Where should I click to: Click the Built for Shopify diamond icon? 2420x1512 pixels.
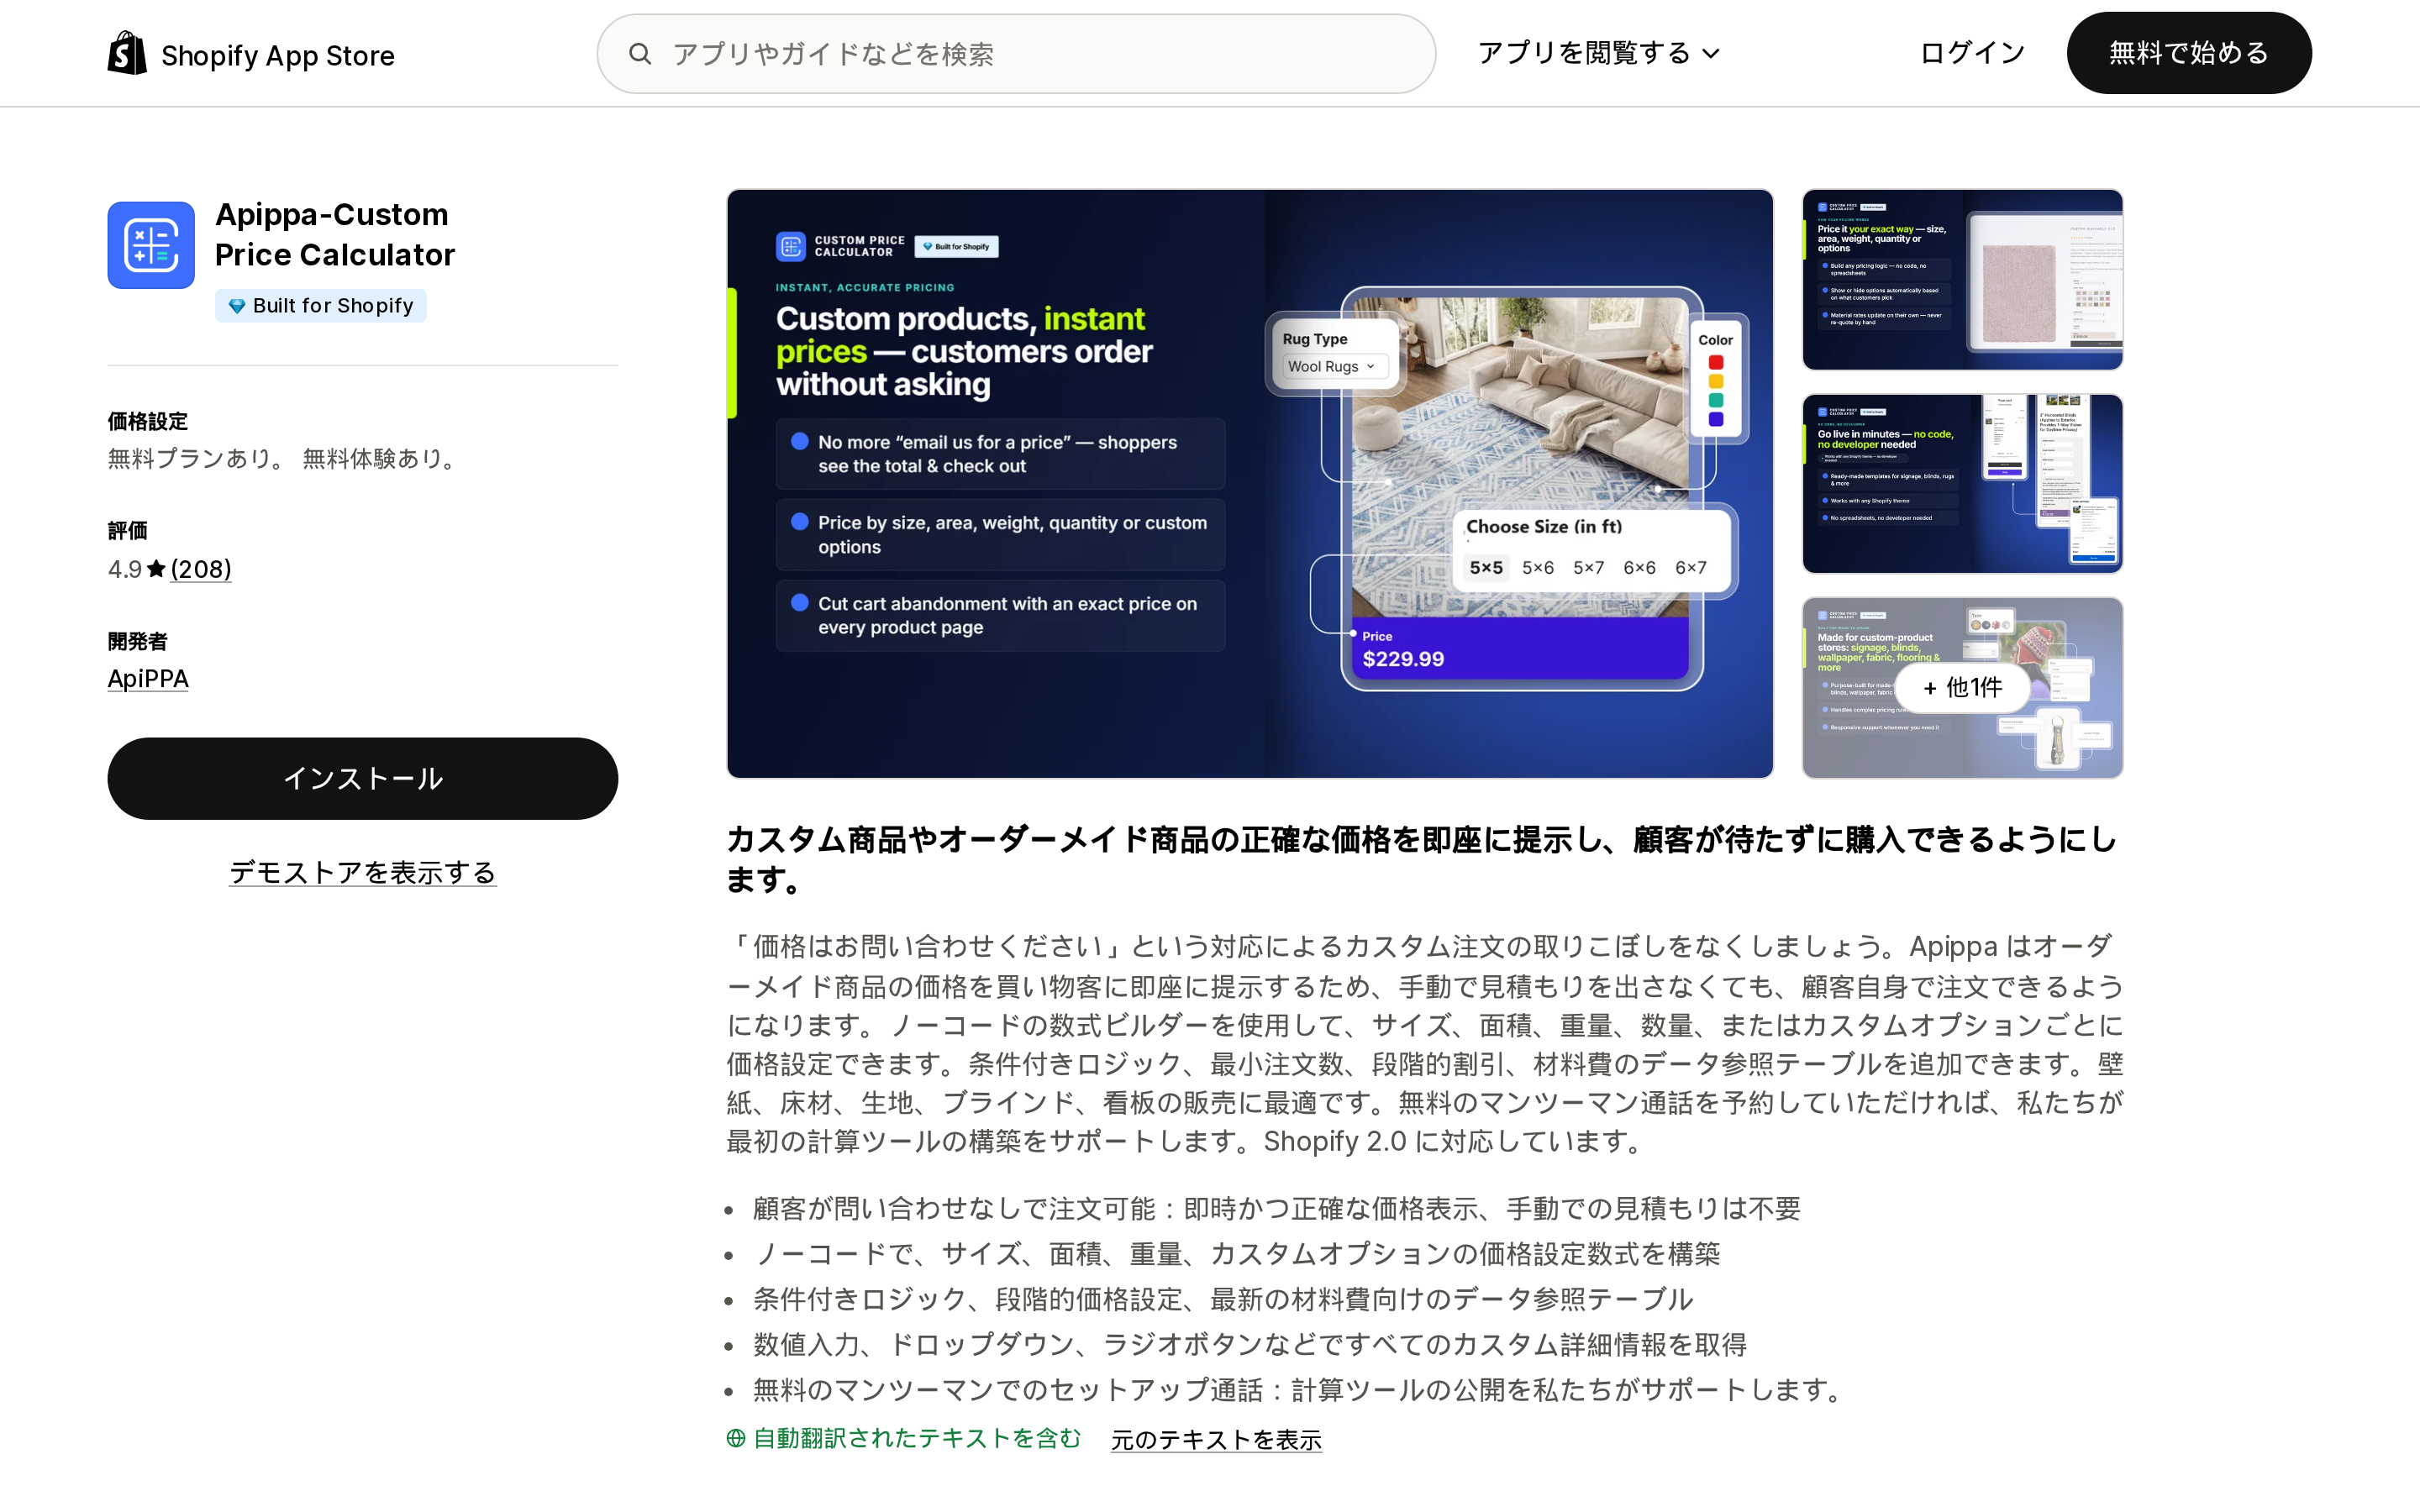(x=237, y=306)
